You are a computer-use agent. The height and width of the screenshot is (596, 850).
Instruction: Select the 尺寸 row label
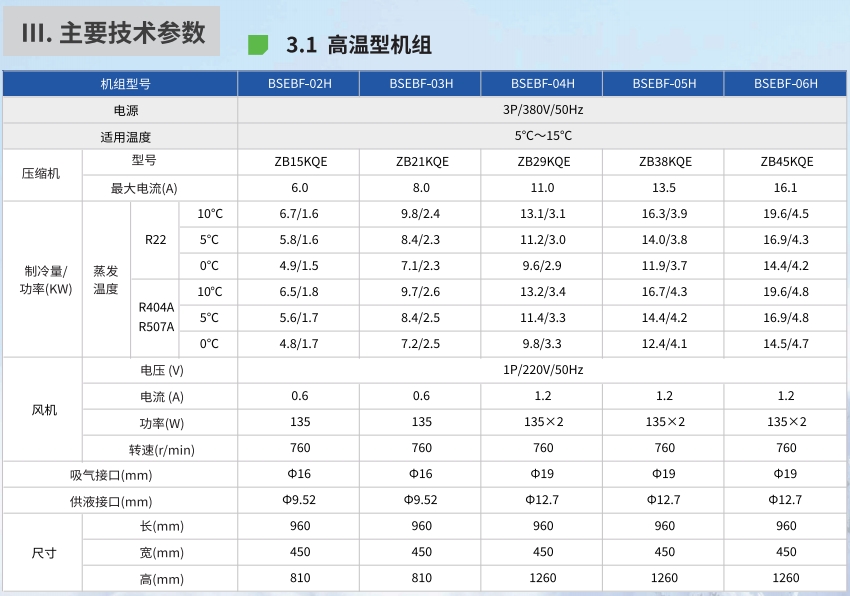click(x=41, y=553)
